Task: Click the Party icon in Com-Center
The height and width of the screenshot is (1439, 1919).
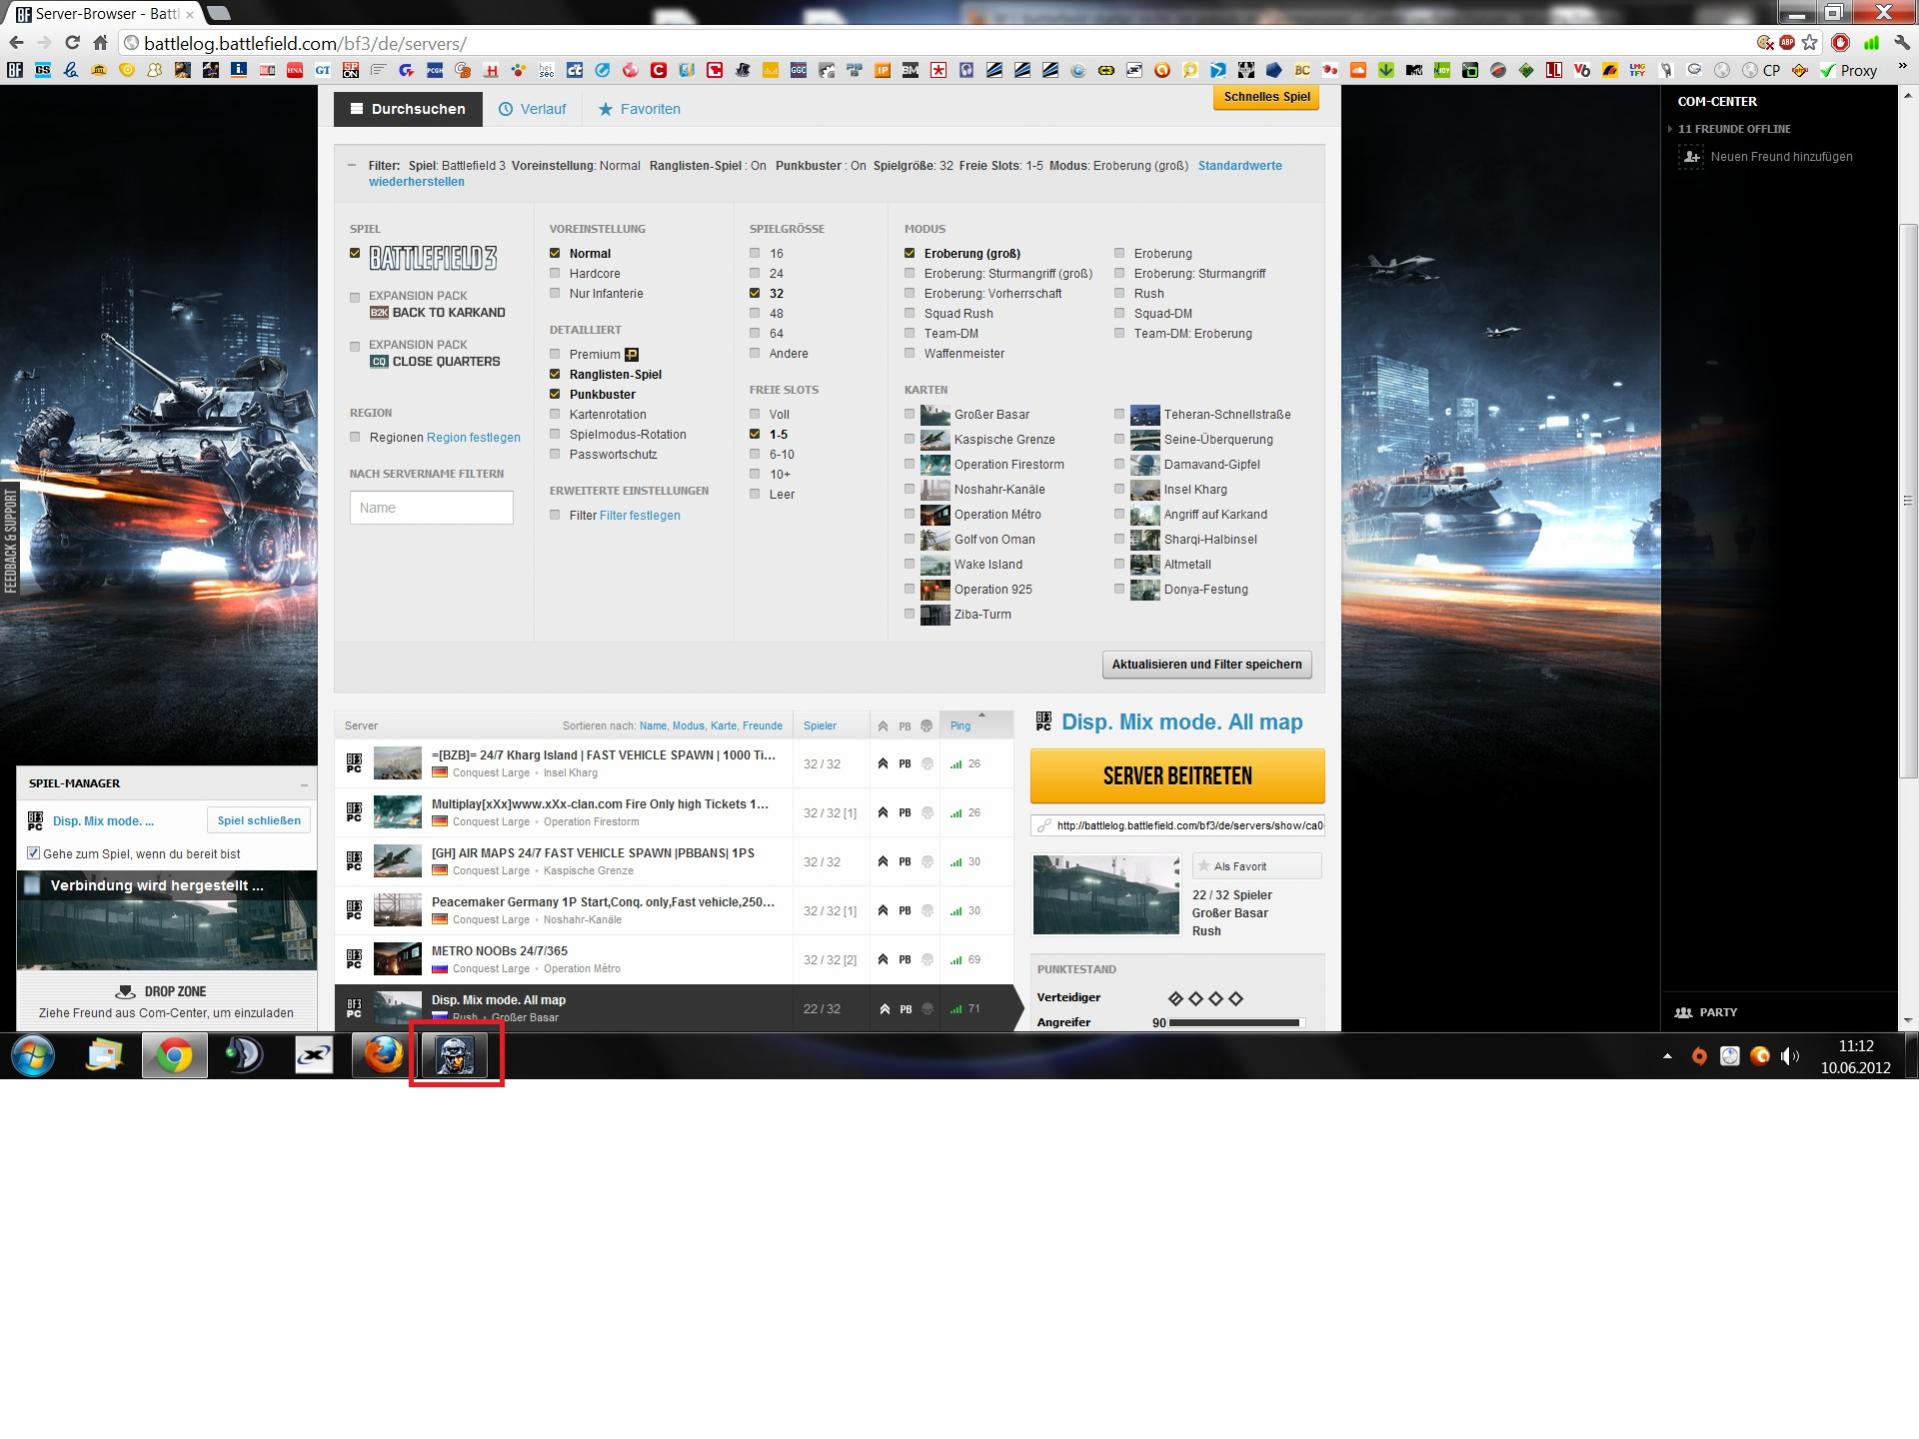Action: point(1684,1012)
